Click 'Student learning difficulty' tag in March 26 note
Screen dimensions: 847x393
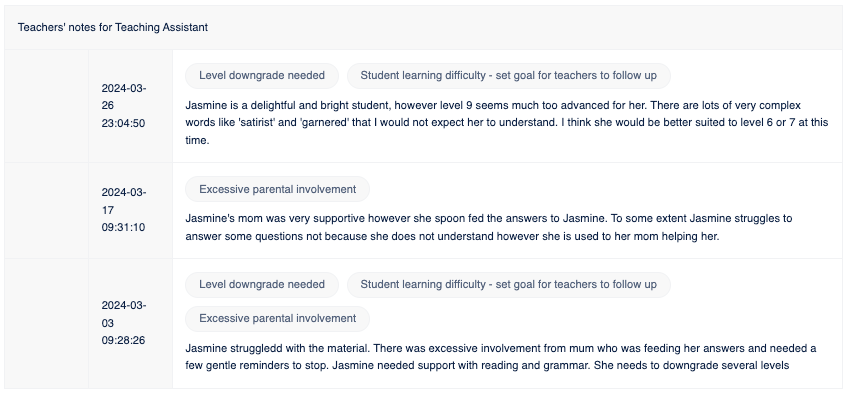(x=508, y=76)
